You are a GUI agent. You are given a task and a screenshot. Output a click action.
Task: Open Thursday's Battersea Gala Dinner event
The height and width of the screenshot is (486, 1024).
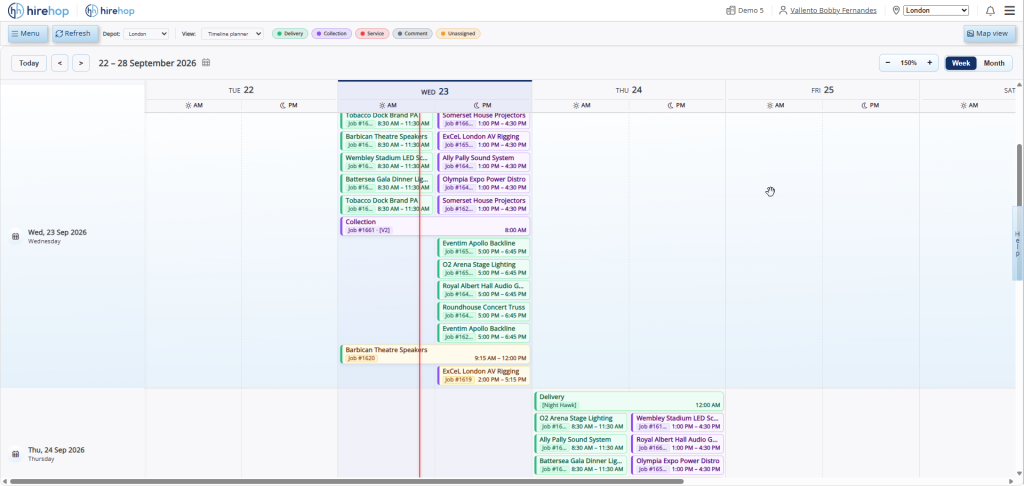[581, 465]
